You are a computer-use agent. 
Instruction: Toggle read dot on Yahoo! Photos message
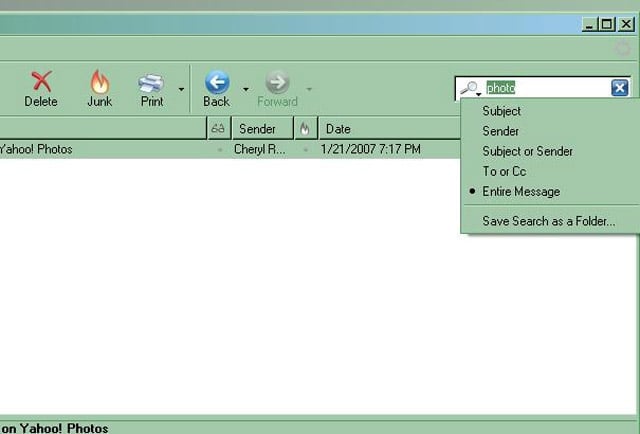point(220,150)
